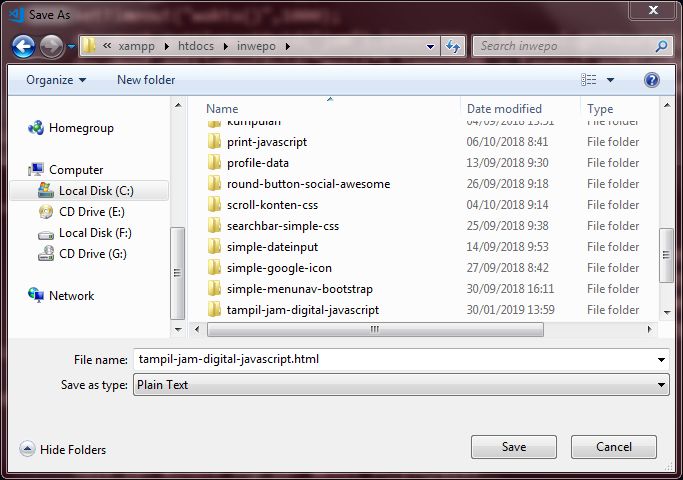The image size is (683, 480).
Task: Click file list vertical scrollbar thumb
Action: (x=666, y=255)
